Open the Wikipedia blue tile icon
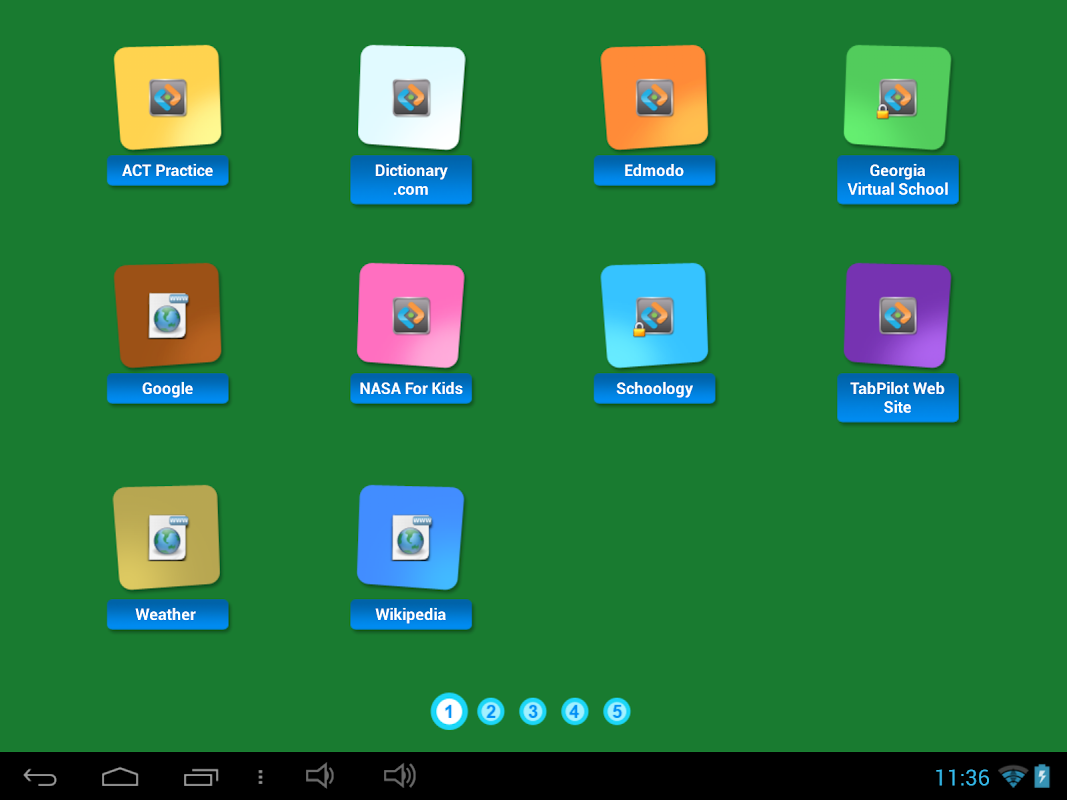Screen dimensions: 1067x800 tap(411, 537)
